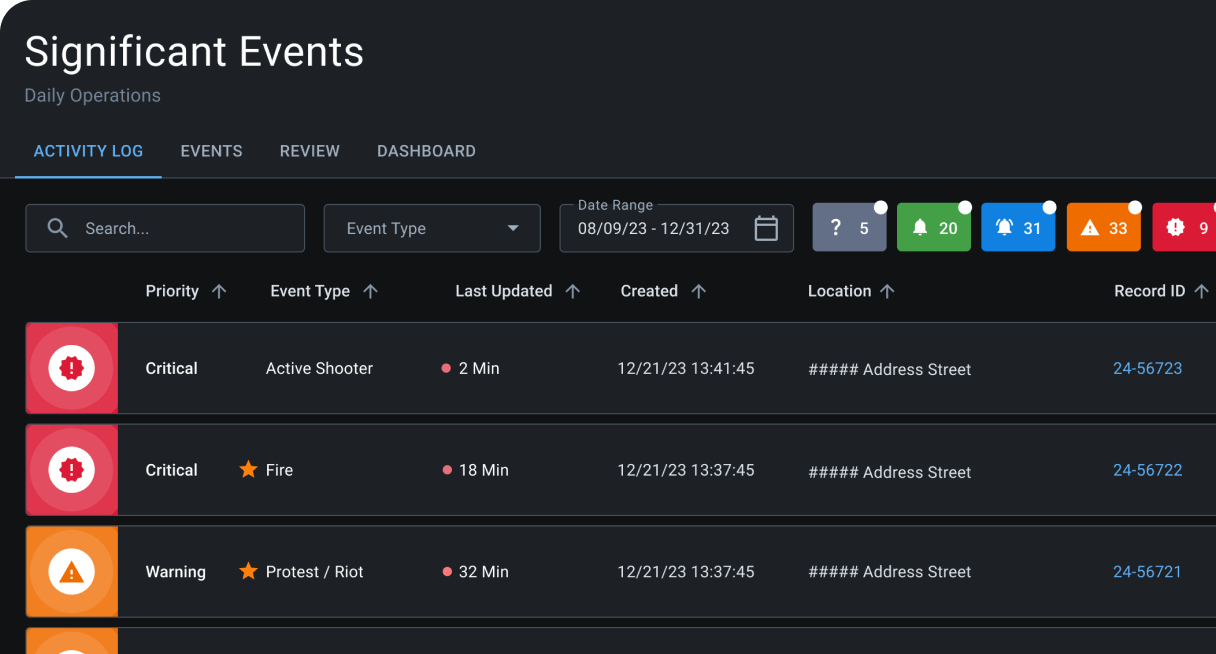Image resolution: width=1216 pixels, height=654 pixels.
Task: Click the Active Shooter critical priority icon
Action: tap(72, 368)
